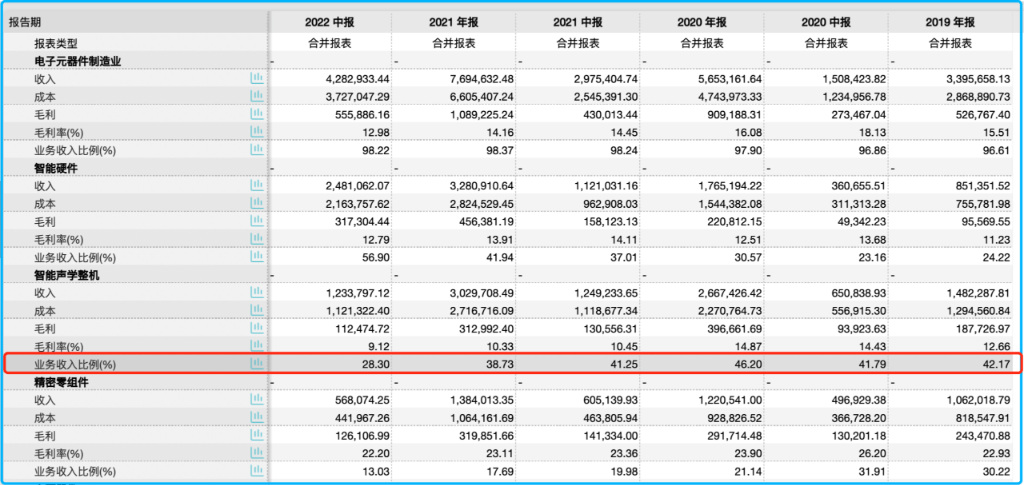The image size is (1024, 485).
Task: Open chart icon for 智能硬件 成本 row
Action: [256, 203]
